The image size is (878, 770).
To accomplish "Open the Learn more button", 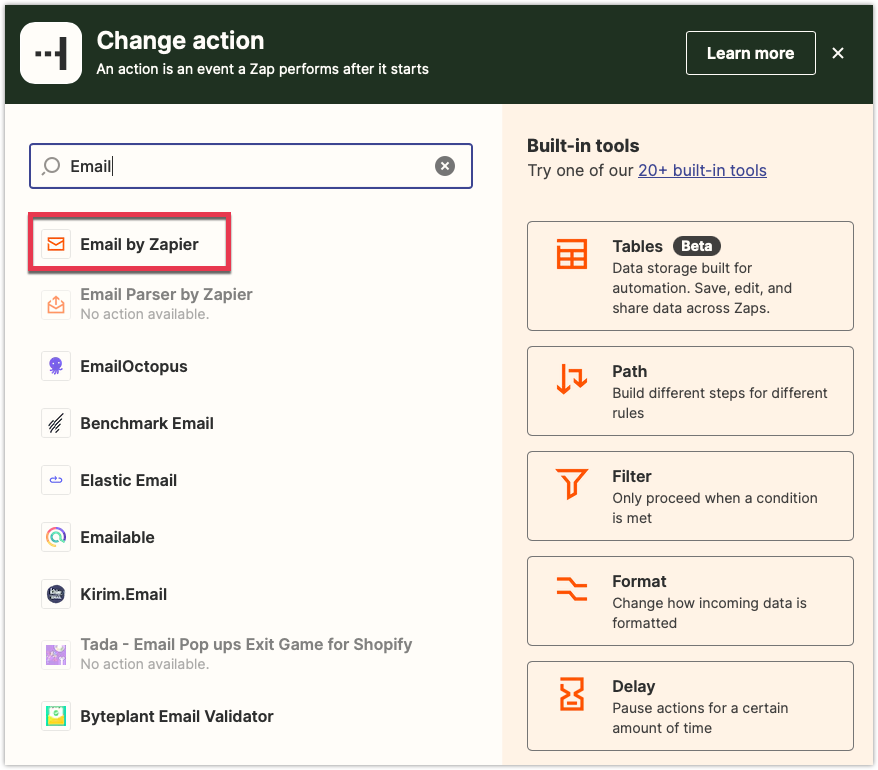I will [x=751, y=53].
